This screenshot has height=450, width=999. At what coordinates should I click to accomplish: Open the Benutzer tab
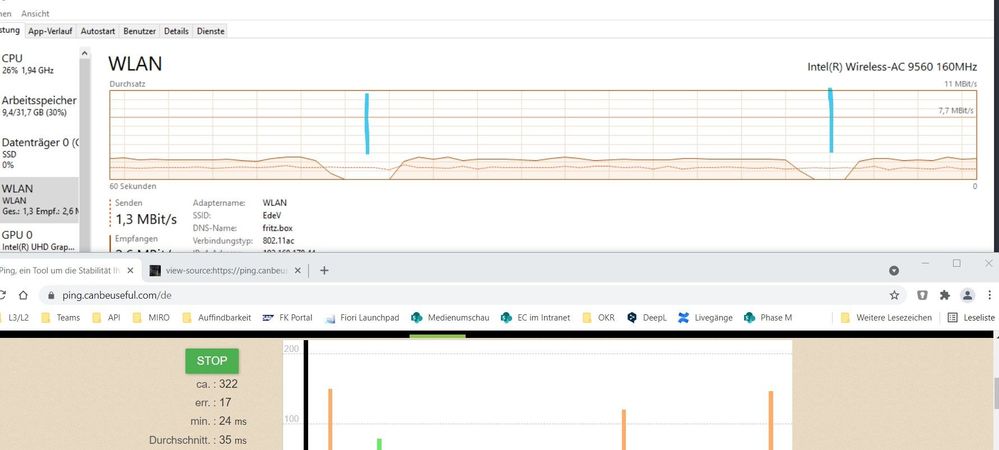tap(140, 31)
